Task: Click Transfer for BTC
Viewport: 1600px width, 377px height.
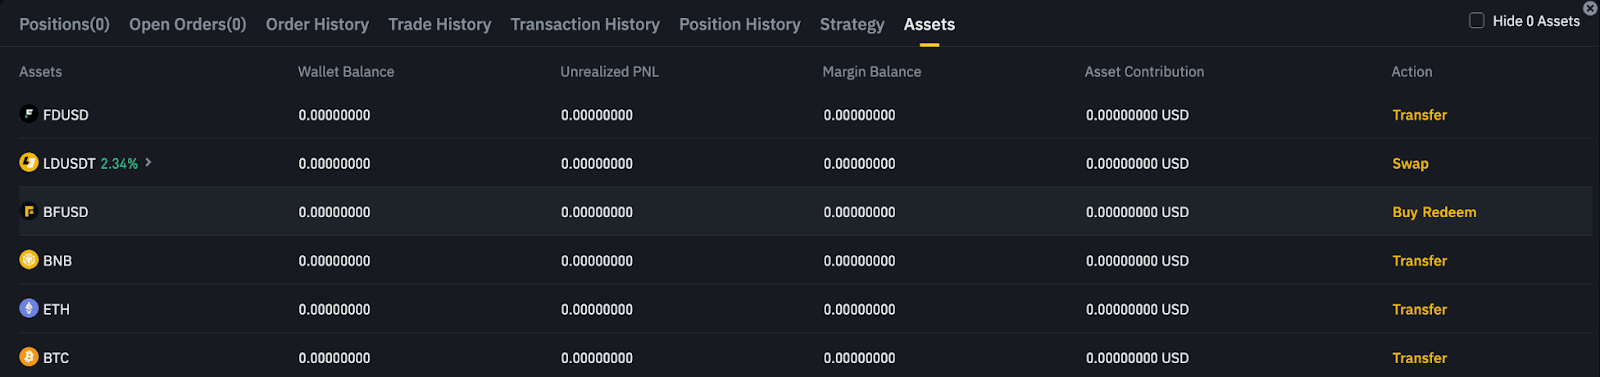Action: click(1419, 358)
